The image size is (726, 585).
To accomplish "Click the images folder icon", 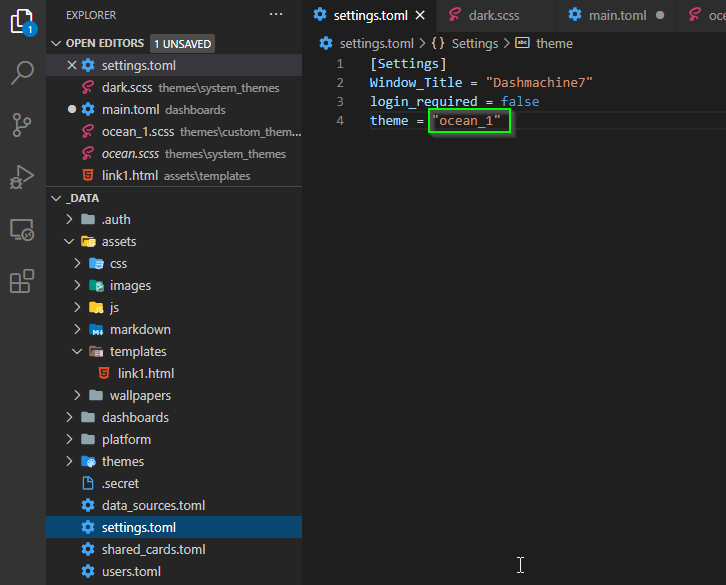I will 96,285.
